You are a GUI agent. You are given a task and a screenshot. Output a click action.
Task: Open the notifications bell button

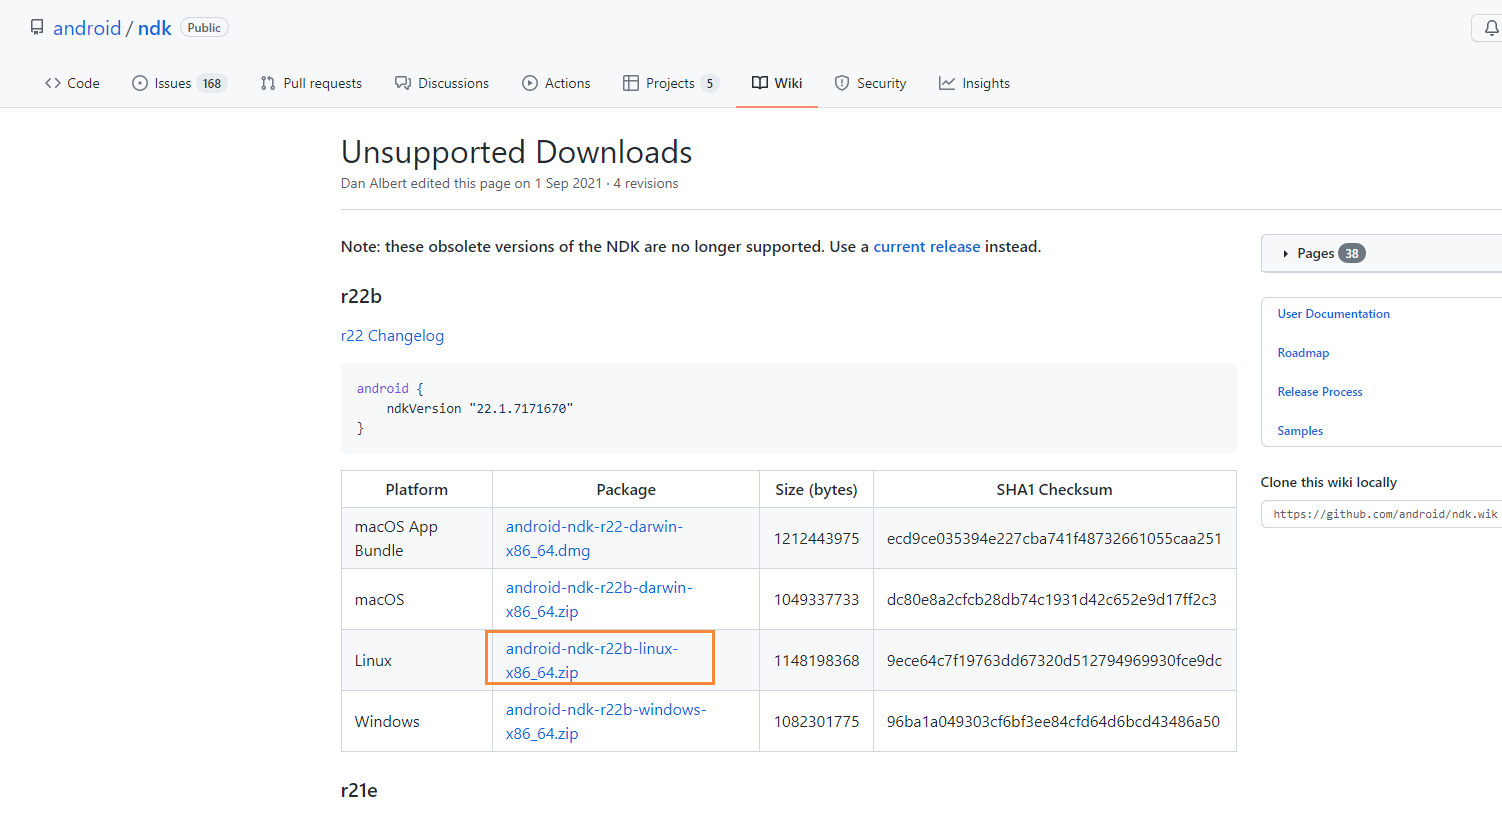tap(1488, 28)
